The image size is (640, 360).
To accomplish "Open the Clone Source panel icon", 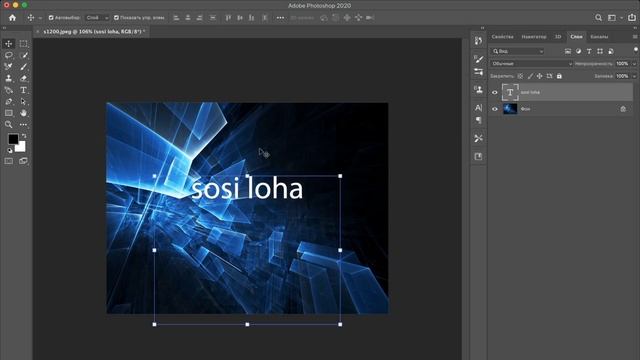I will point(478,89).
